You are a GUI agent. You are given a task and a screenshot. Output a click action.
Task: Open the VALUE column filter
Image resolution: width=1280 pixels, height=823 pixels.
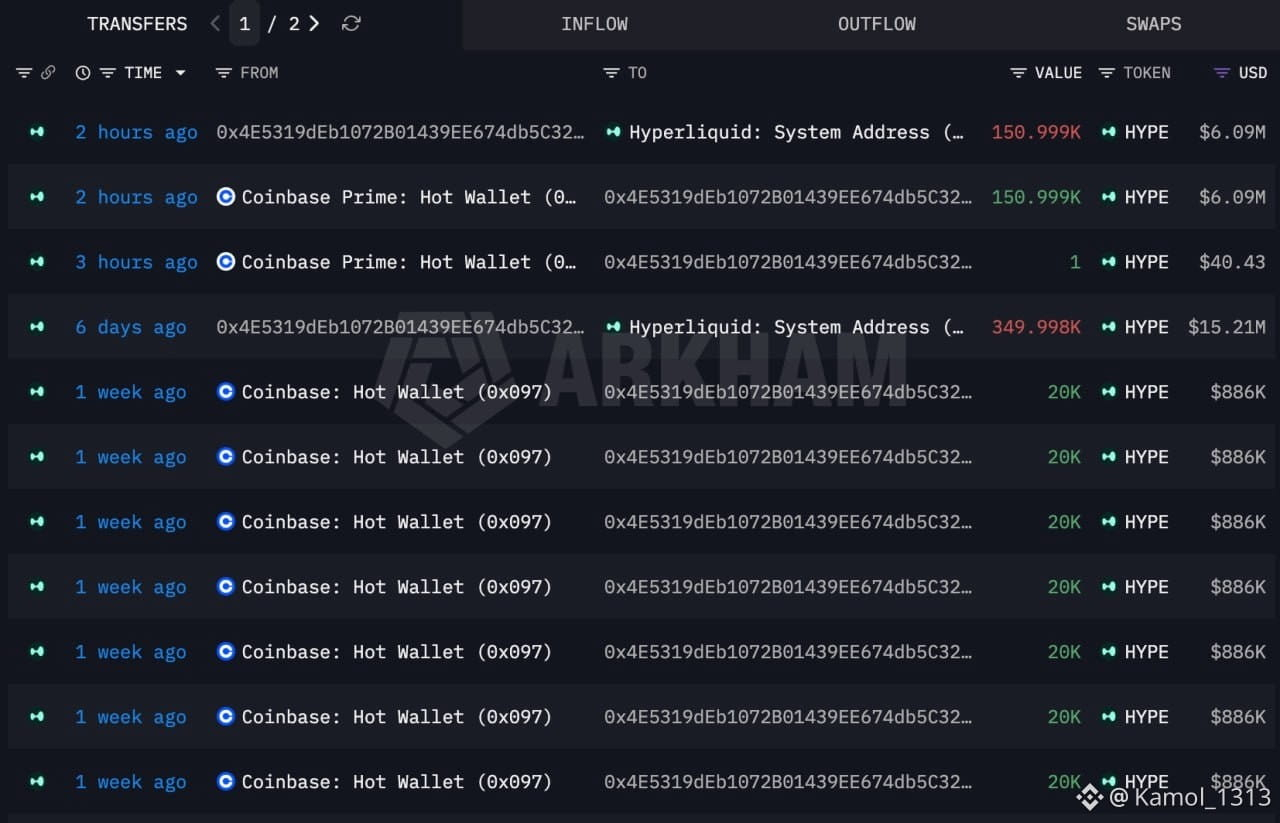(1019, 73)
